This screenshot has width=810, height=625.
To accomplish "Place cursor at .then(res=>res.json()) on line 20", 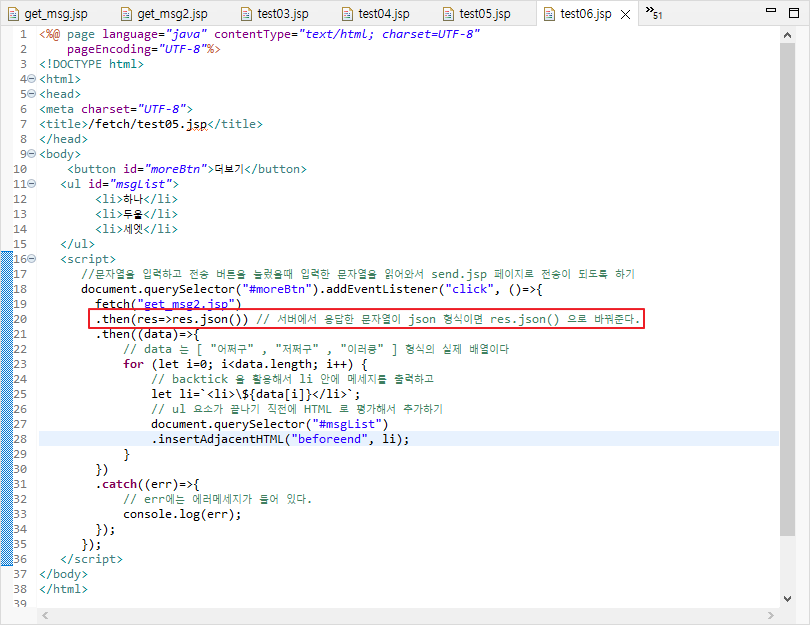I will click(172, 319).
